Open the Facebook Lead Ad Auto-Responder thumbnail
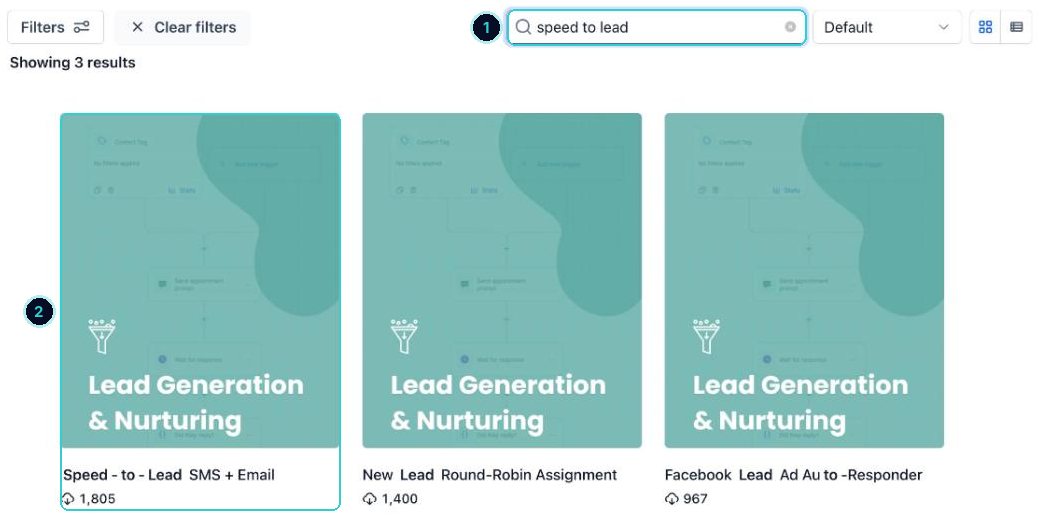Viewport: 1050px width, 520px height. click(x=804, y=280)
